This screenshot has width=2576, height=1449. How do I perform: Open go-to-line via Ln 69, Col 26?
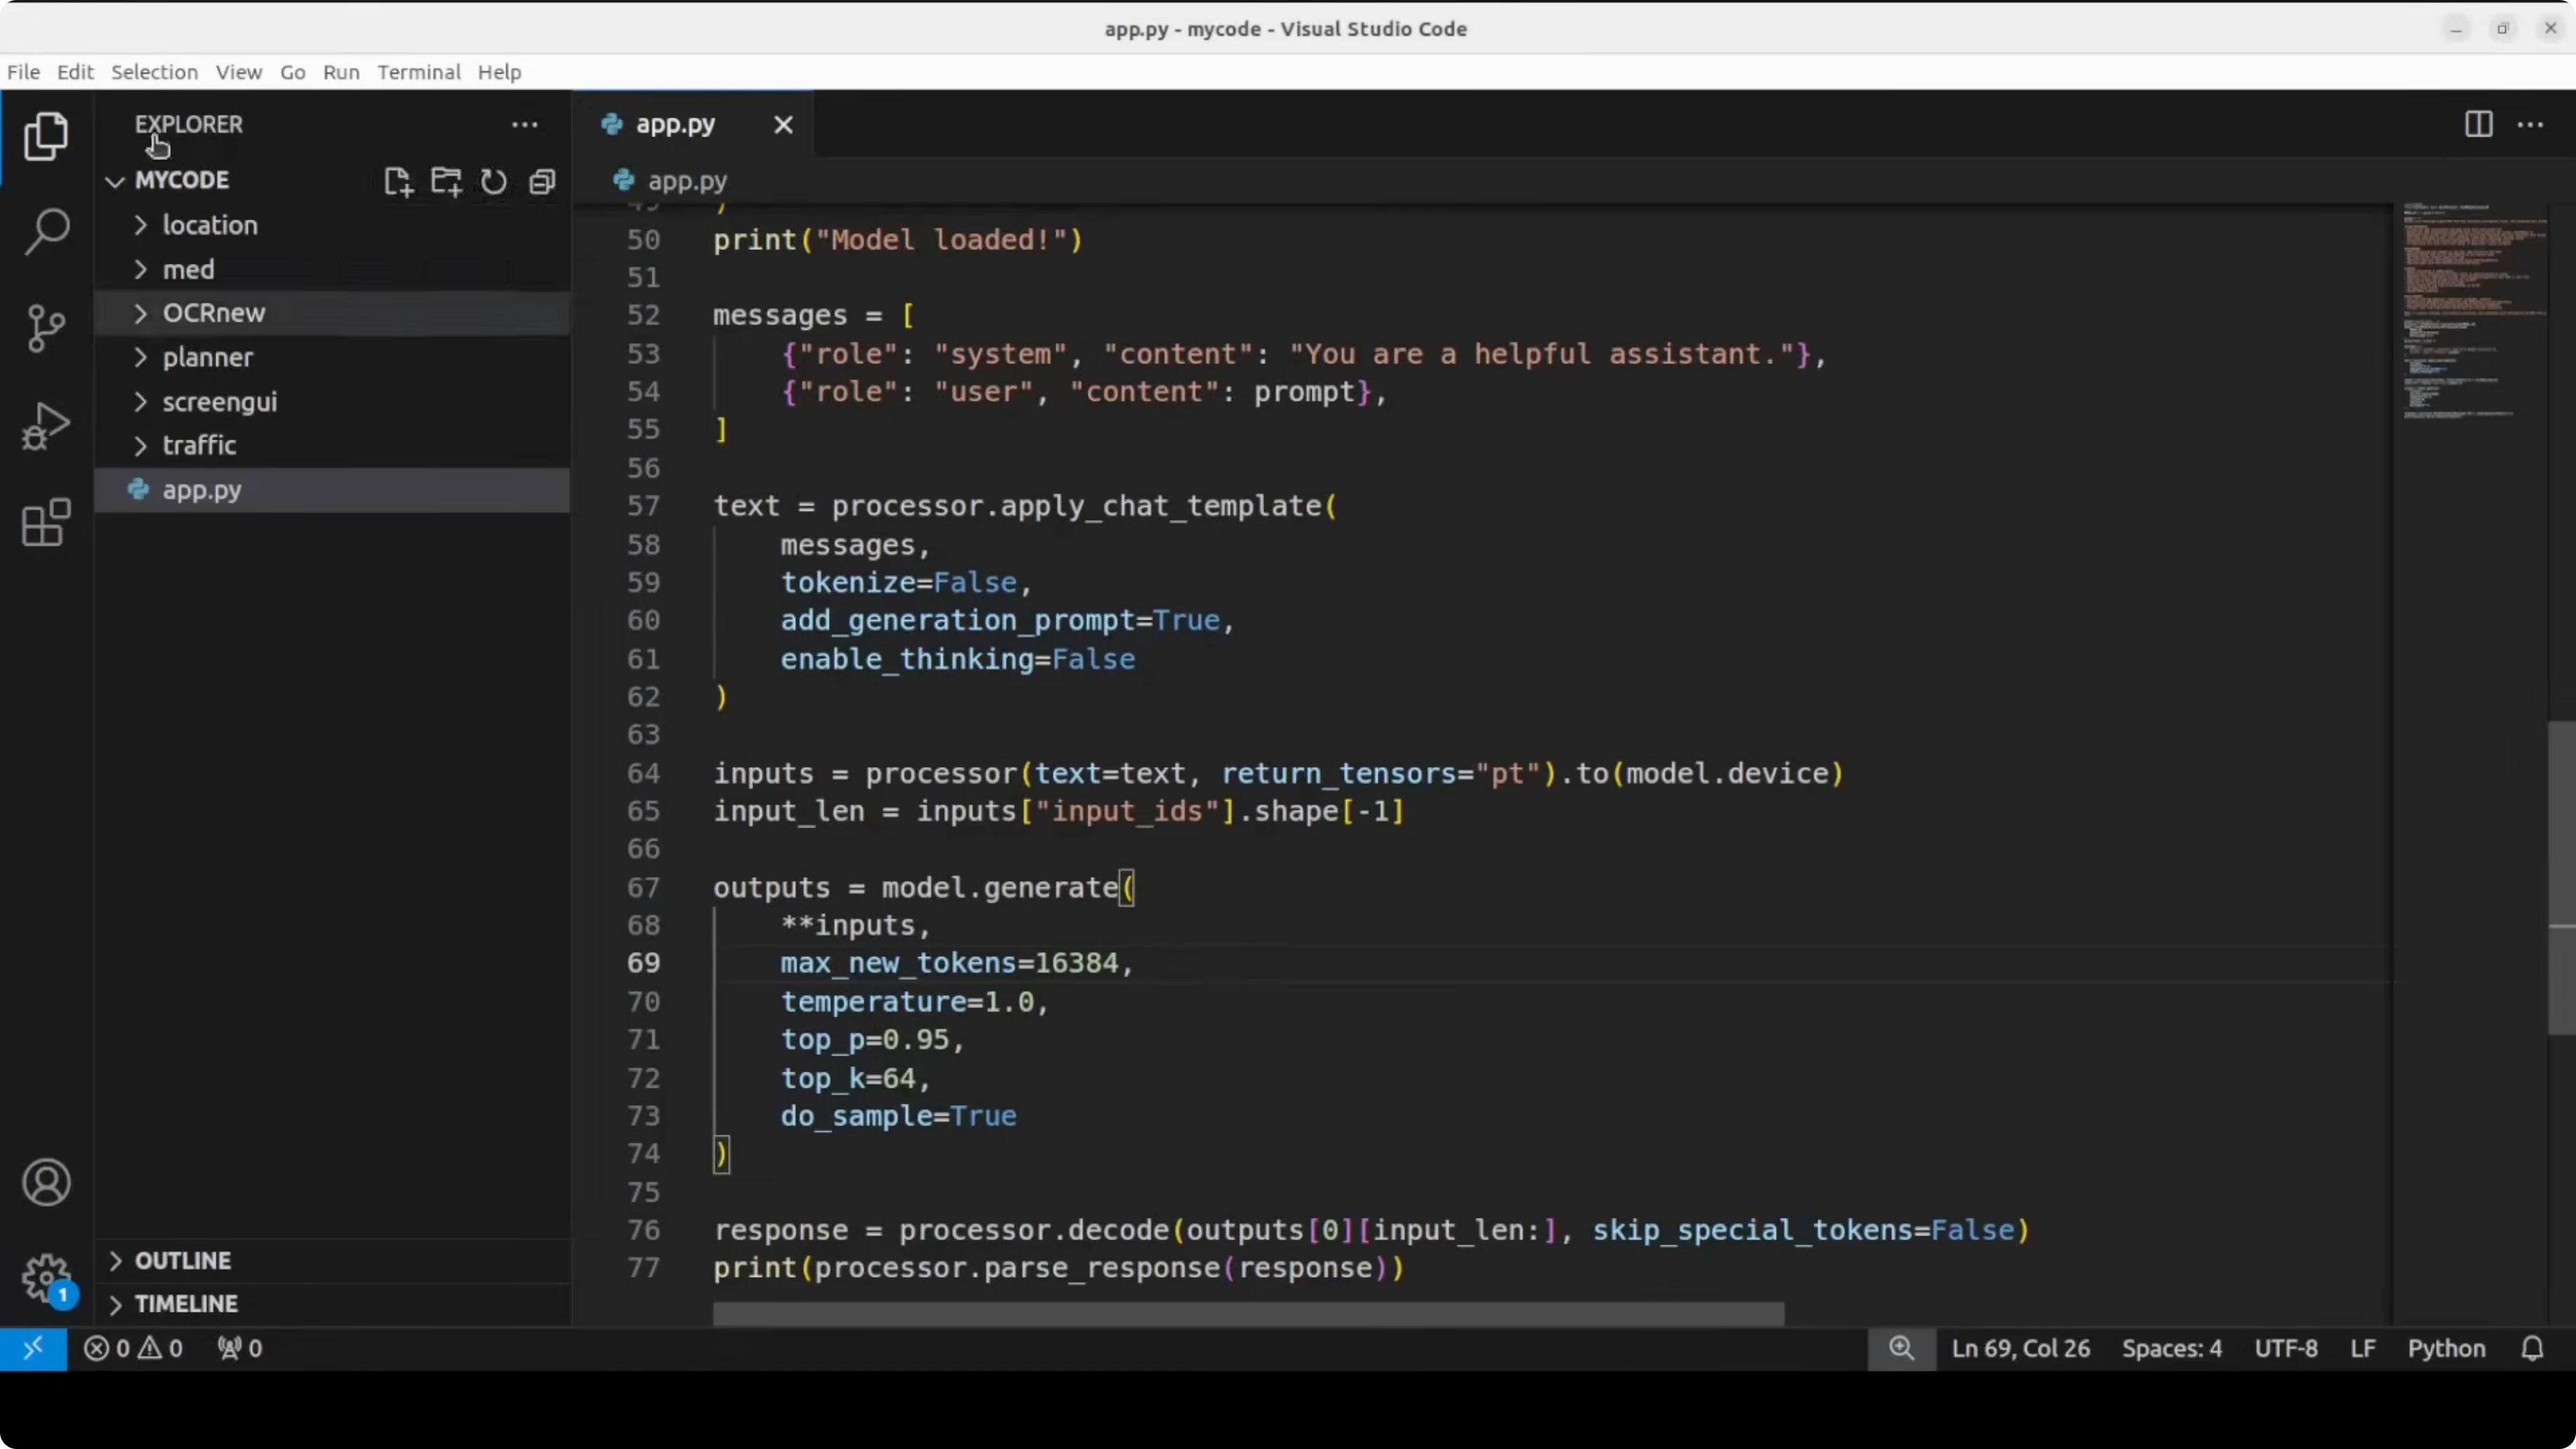click(x=2020, y=1348)
